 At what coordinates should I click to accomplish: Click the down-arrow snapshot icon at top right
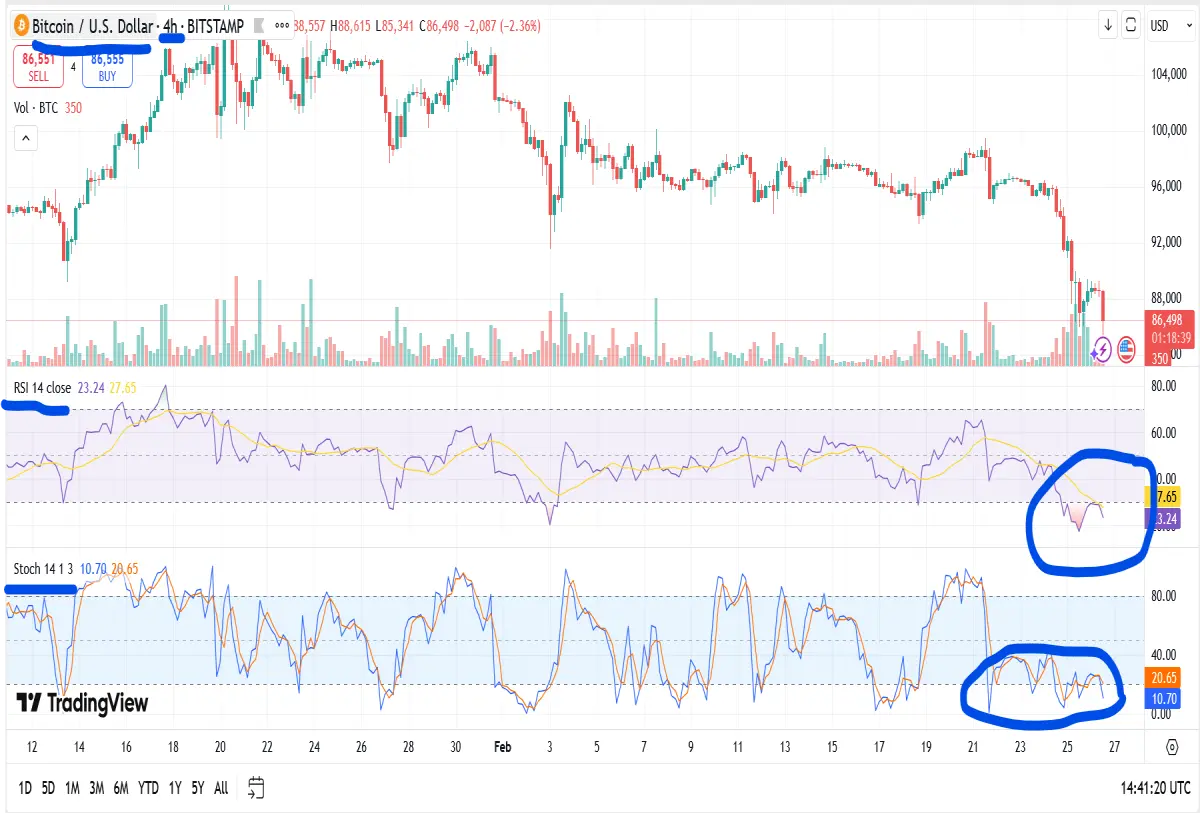click(x=1108, y=25)
